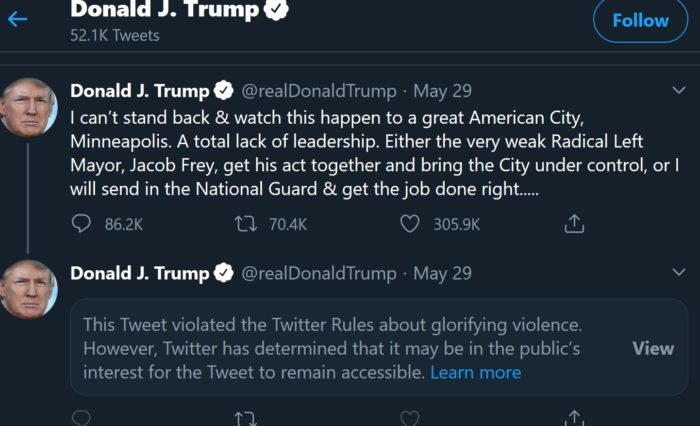This screenshot has height=426, width=700.
Task: Reply icon under the flagged tweet
Action: click(x=82, y=418)
